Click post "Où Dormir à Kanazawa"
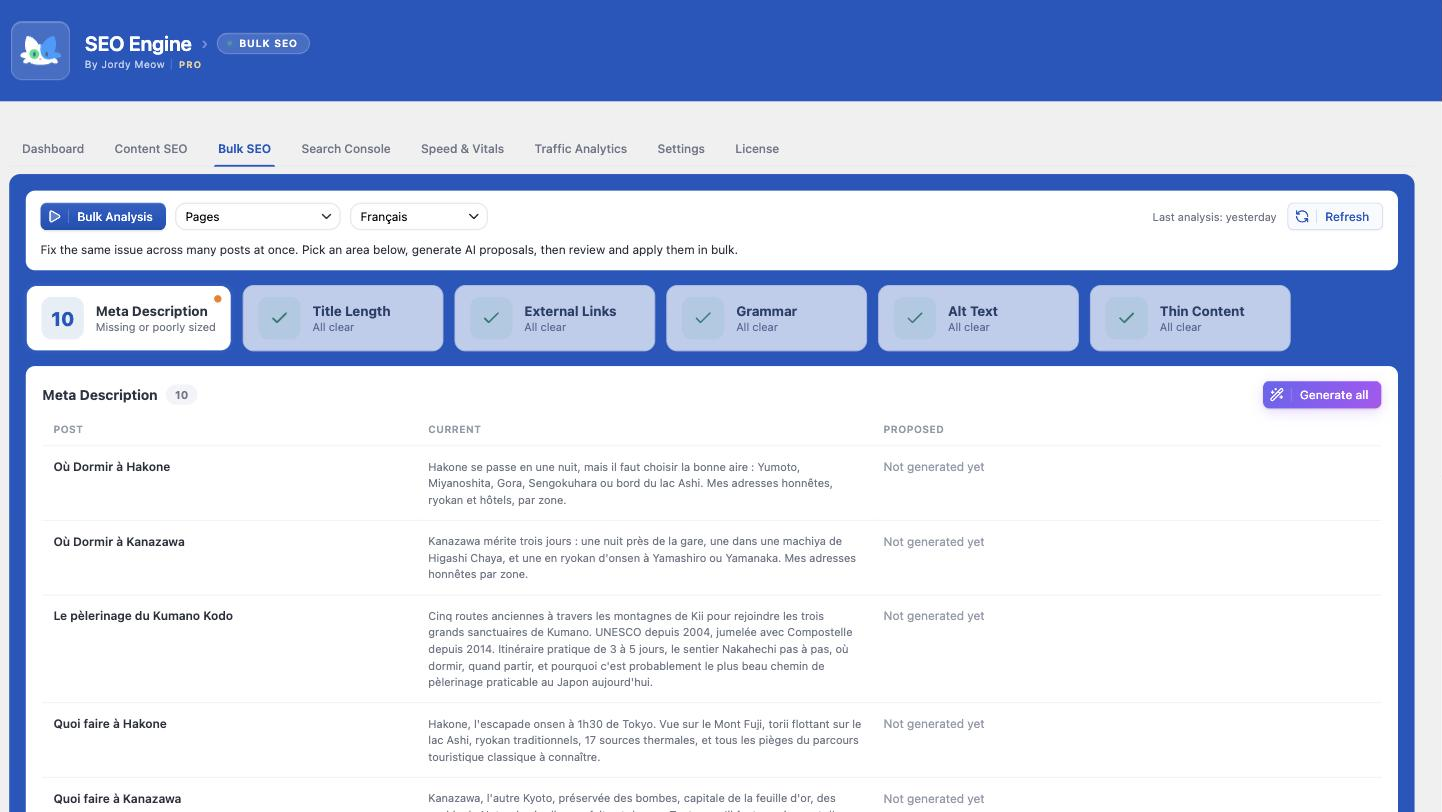 [119, 542]
